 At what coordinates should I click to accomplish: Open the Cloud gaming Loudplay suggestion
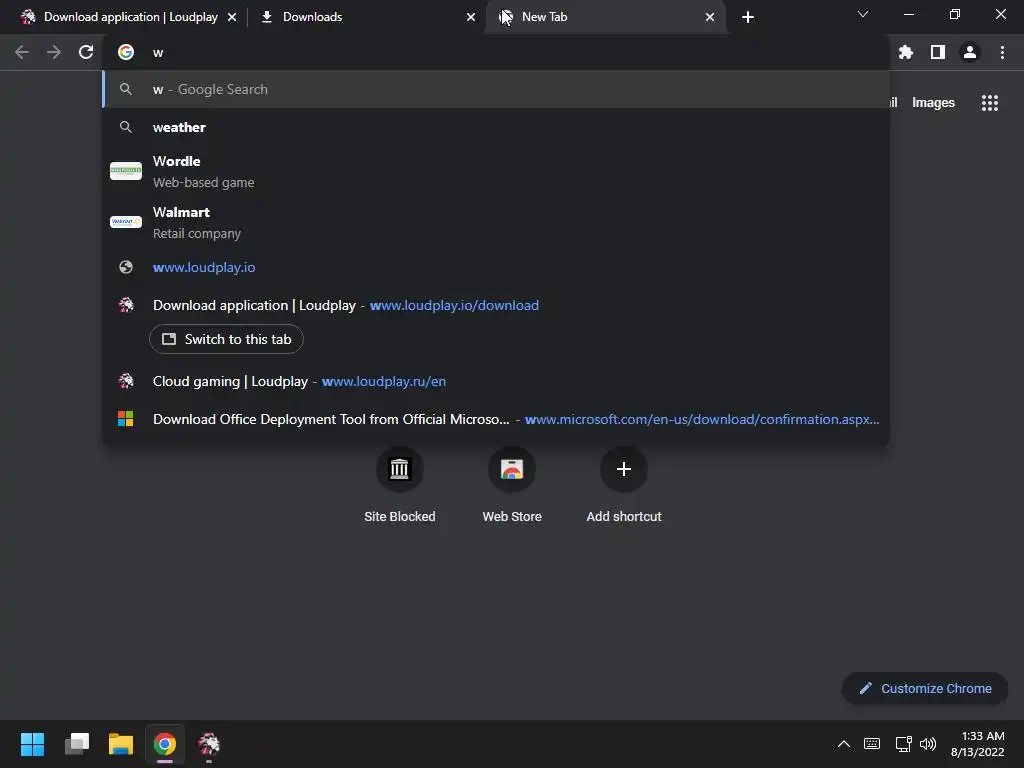pyautogui.click(x=496, y=381)
